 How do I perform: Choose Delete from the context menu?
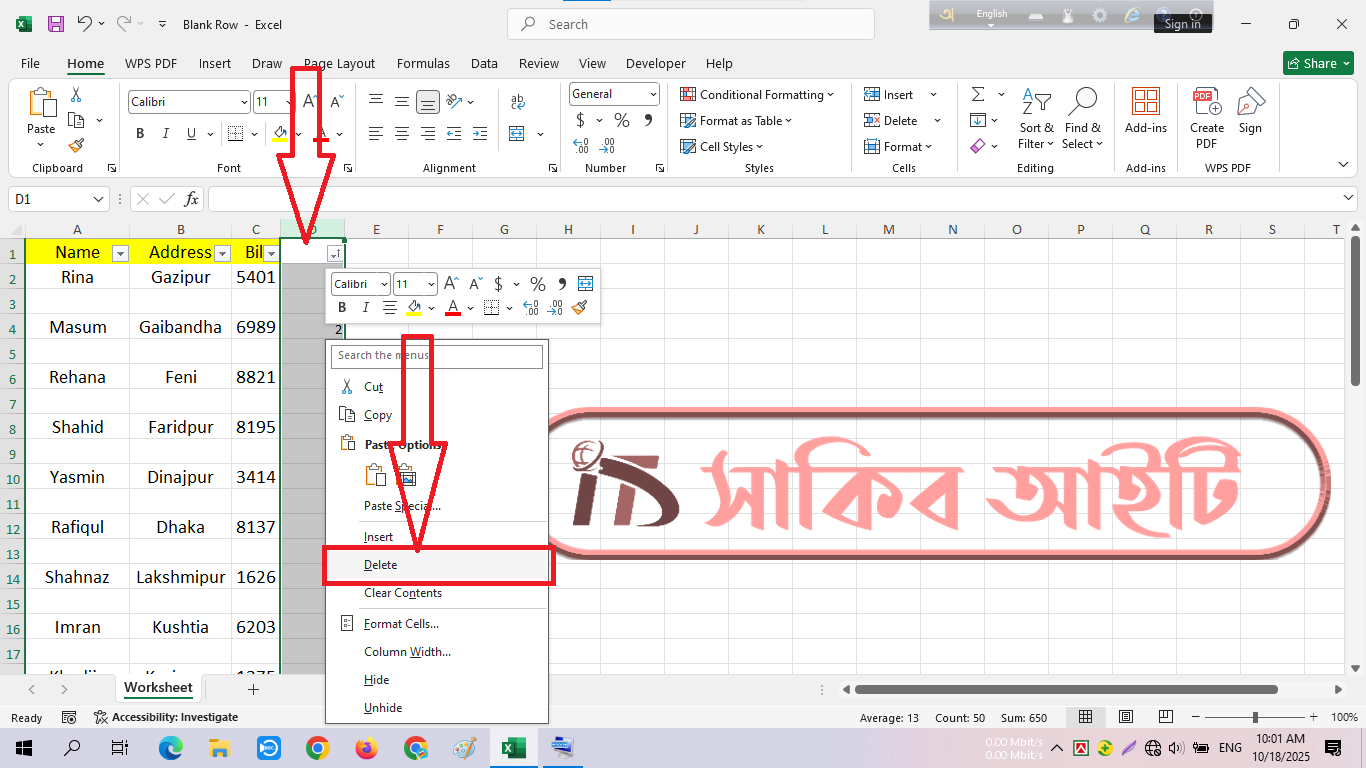[380, 565]
